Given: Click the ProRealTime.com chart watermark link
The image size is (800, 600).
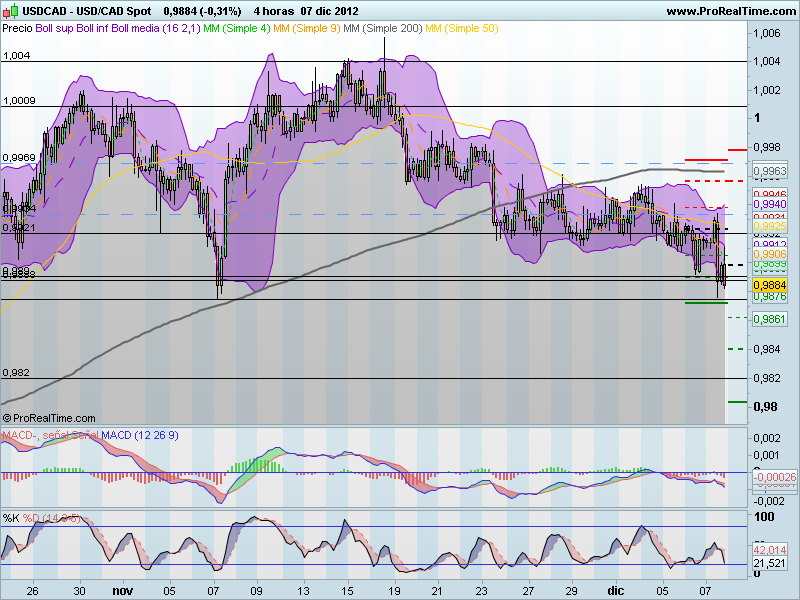Looking at the screenshot, I should click(50, 418).
